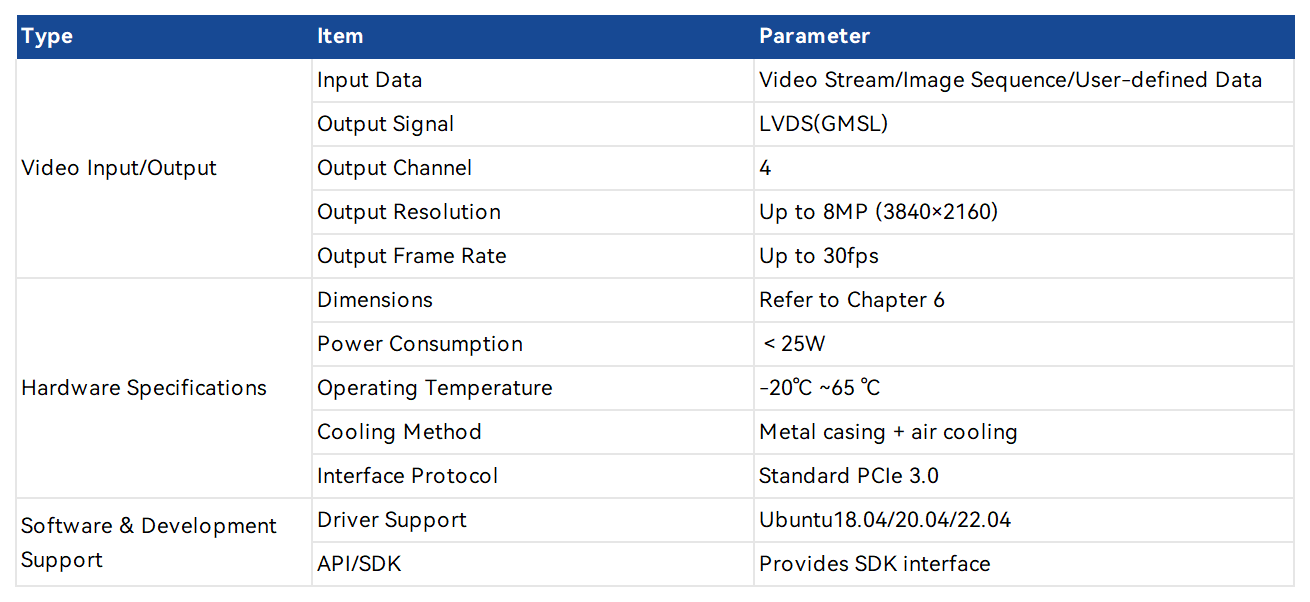Screen dimensions: 1310x602
Task: Click the "Refer to Chapter 6" text
Action: coord(851,300)
